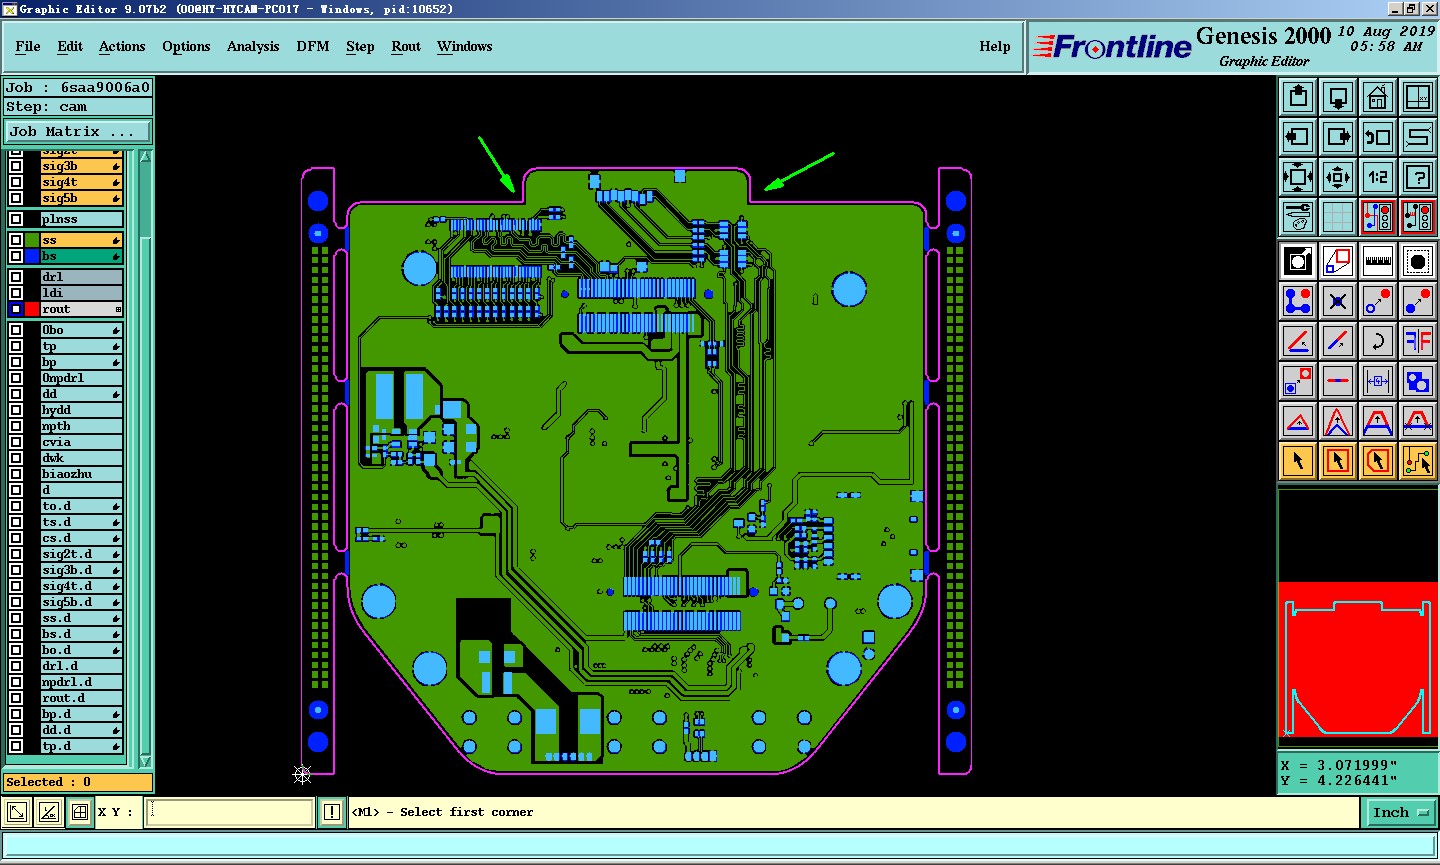Viewport: 1440px width, 865px height.
Task: Click the Home view icon
Action: pos(1378,97)
